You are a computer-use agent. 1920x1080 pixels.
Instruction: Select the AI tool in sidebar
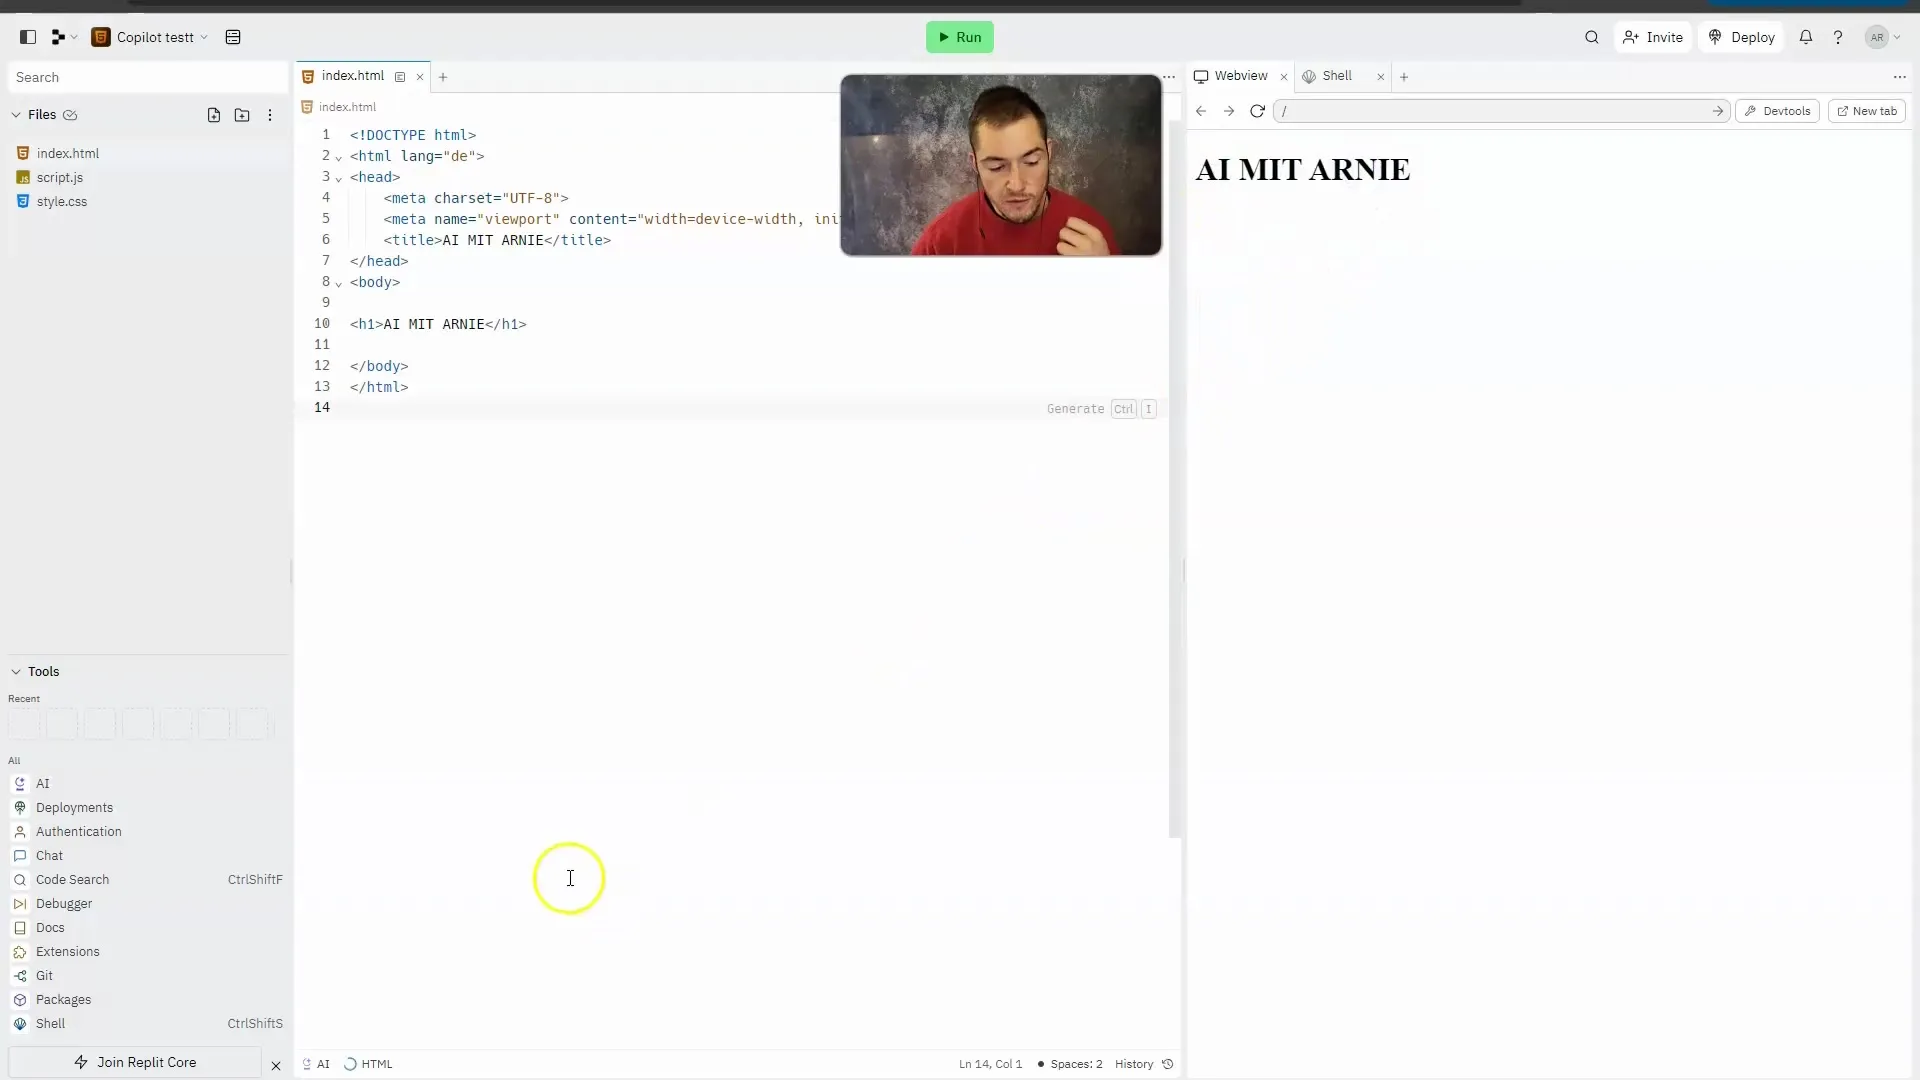pyautogui.click(x=41, y=783)
